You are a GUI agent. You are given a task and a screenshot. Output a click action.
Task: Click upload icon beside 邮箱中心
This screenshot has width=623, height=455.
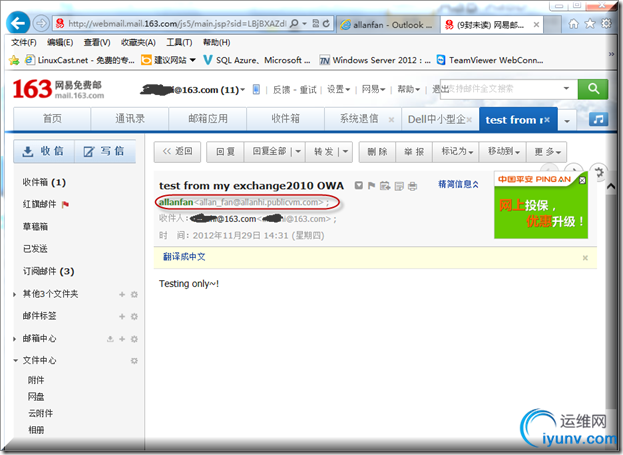coord(110,339)
